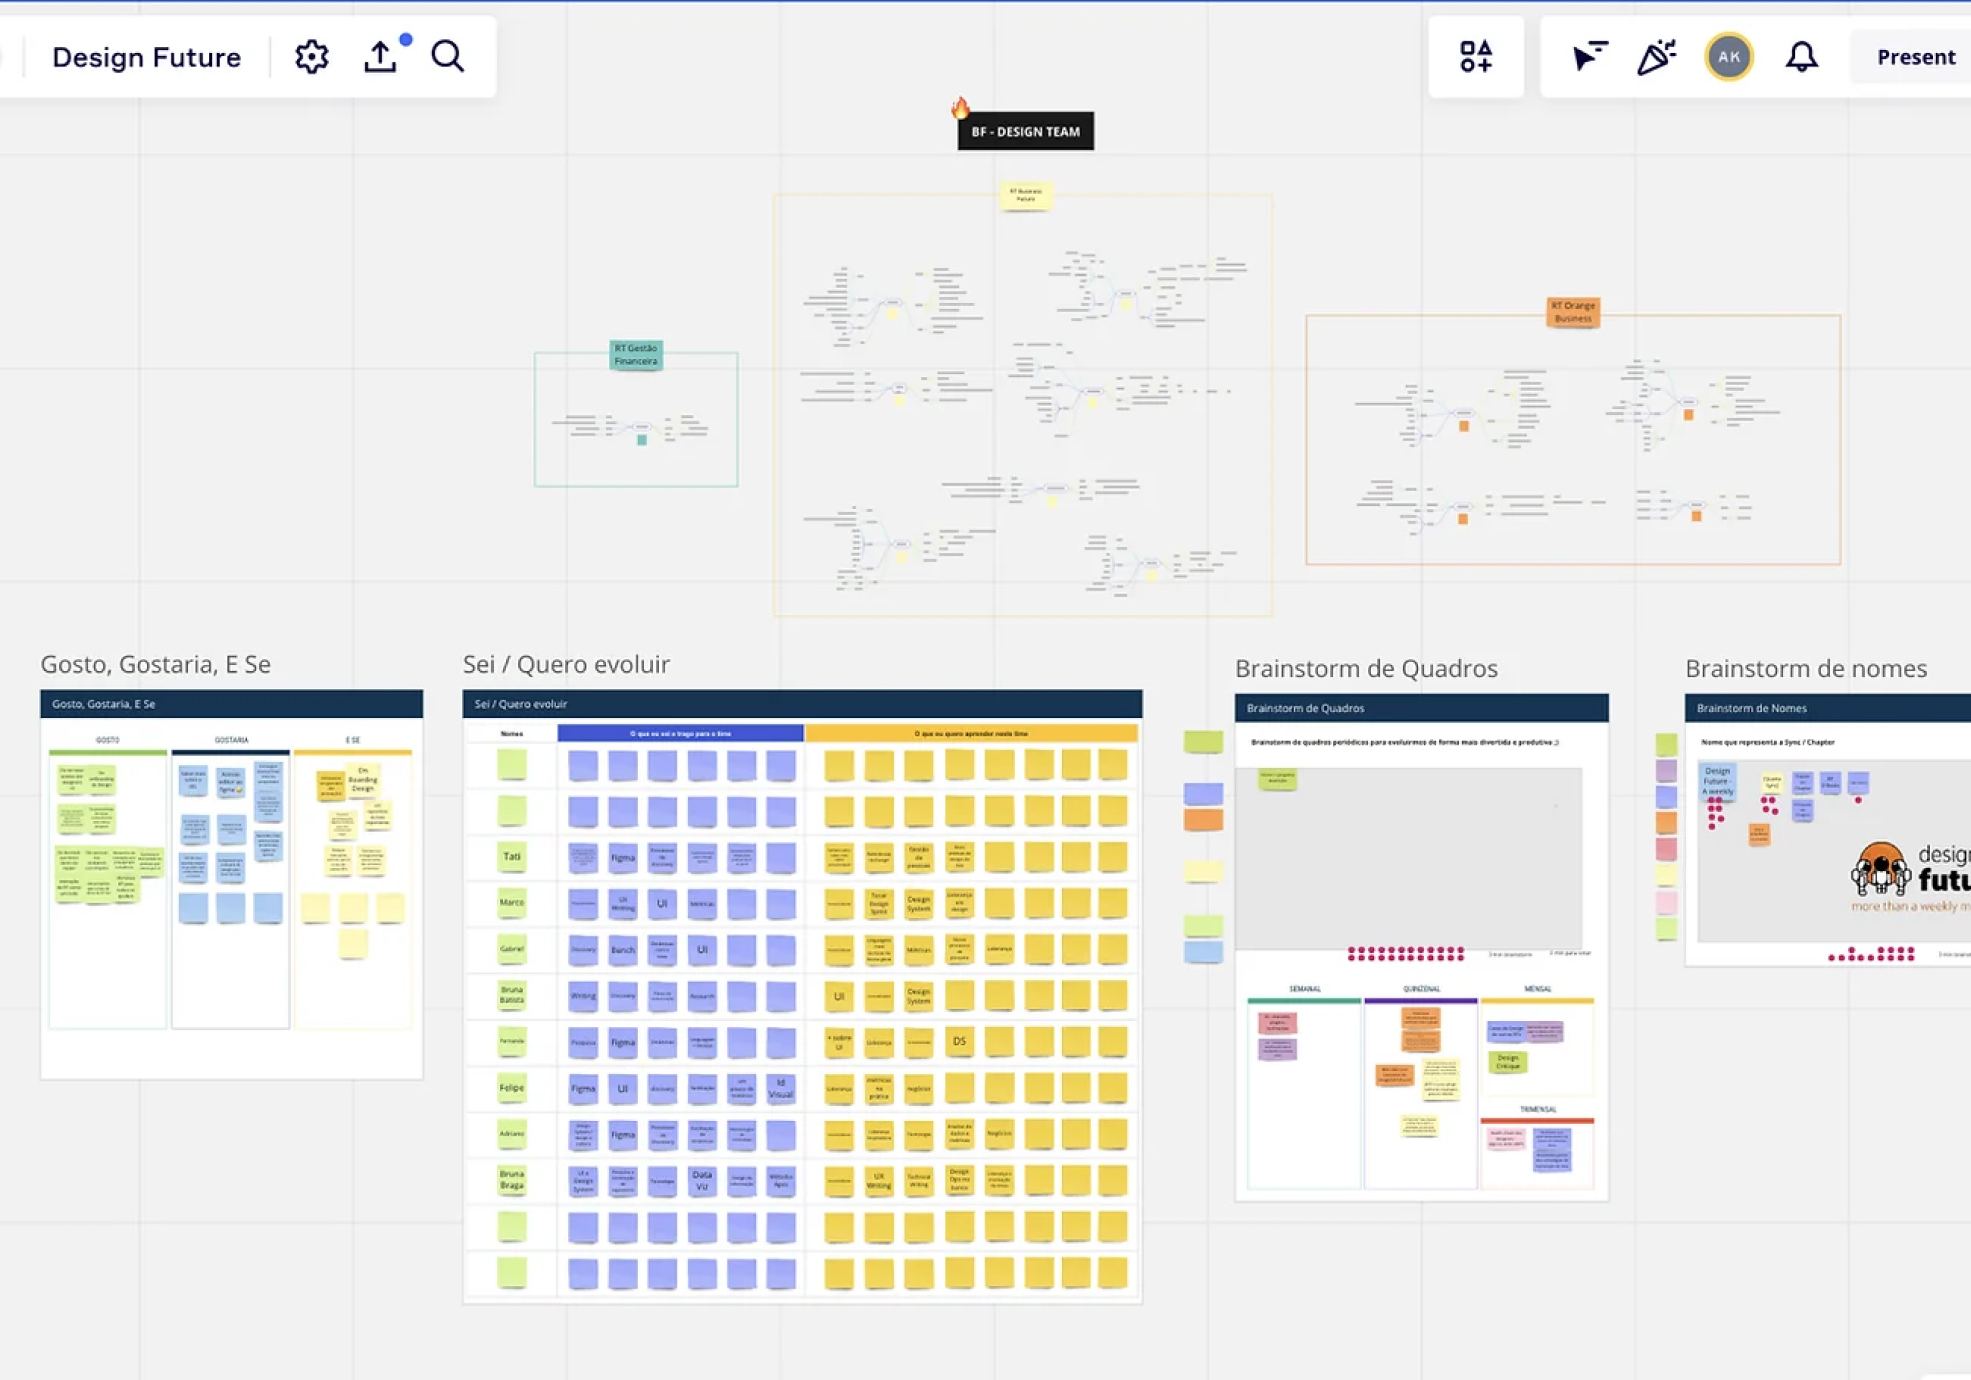1971x1380 pixels.
Task: Select the Brainstorm de Quadros frame title
Action: coord(1365,668)
